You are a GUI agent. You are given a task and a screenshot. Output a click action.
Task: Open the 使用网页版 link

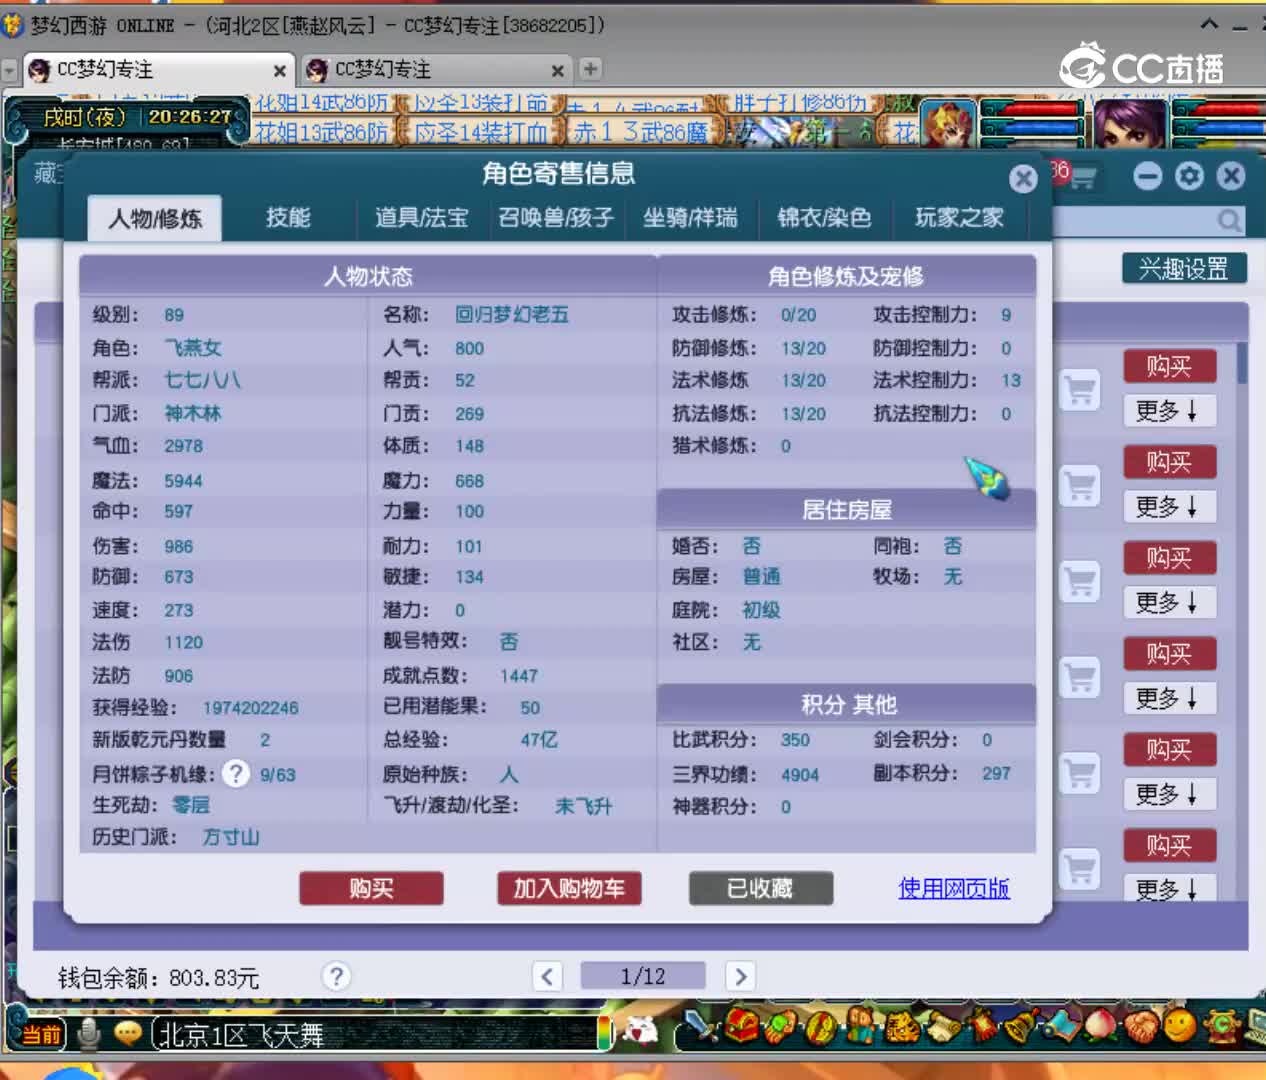click(x=954, y=888)
